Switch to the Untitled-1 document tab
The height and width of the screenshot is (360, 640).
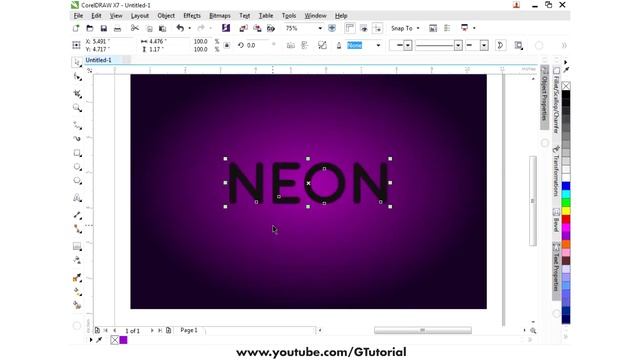click(x=98, y=60)
